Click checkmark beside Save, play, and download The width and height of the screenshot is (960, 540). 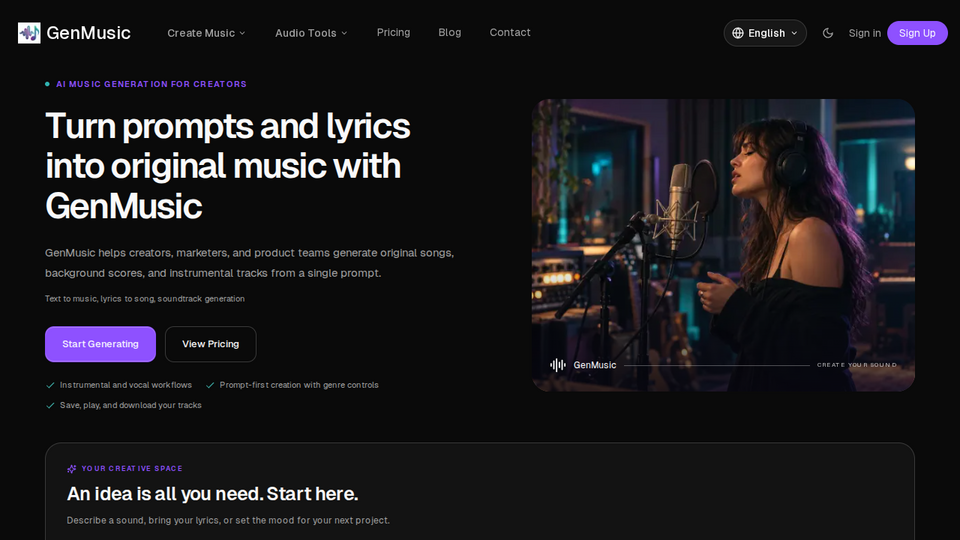tap(50, 405)
